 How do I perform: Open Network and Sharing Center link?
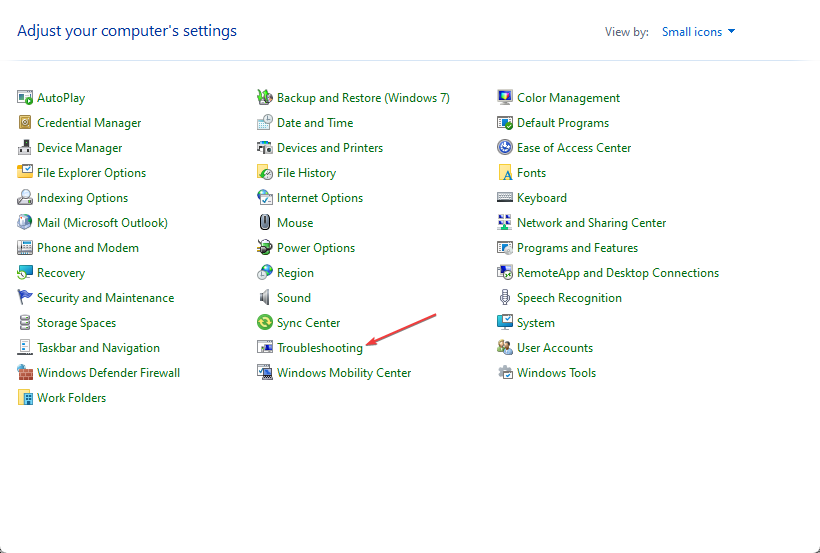tap(591, 223)
